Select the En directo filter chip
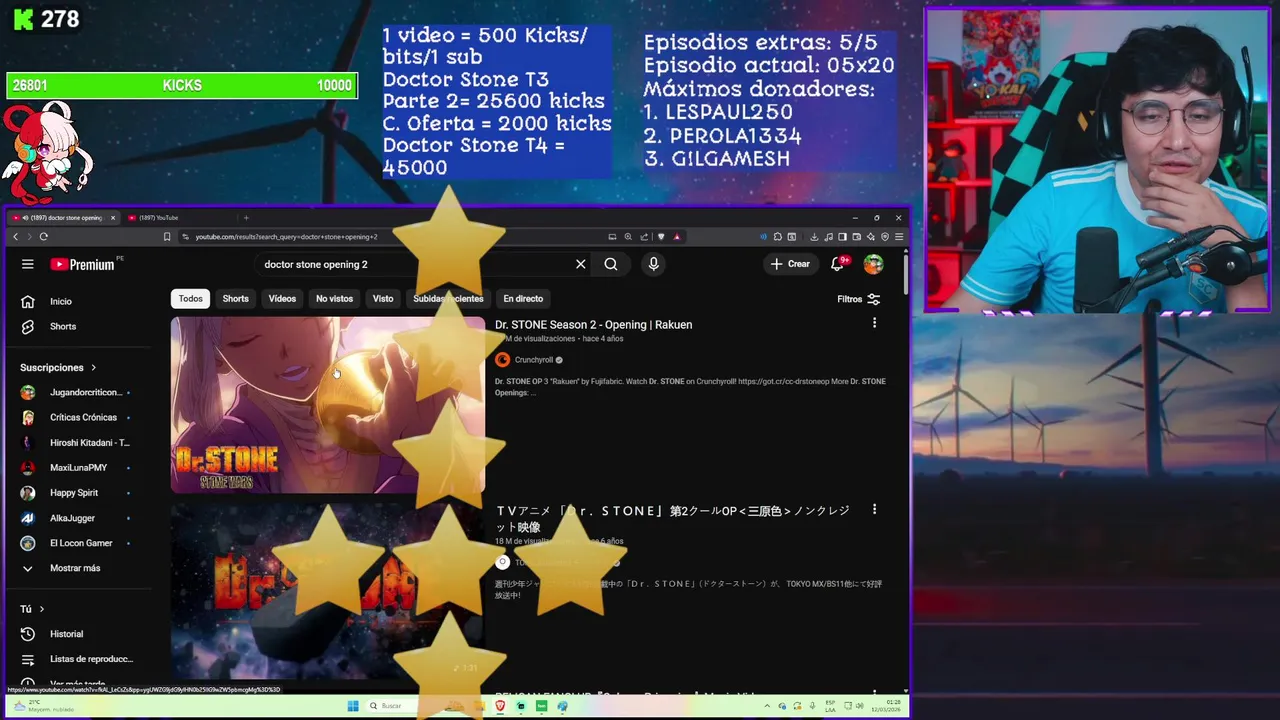The image size is (1280, 720). point(523,298)
